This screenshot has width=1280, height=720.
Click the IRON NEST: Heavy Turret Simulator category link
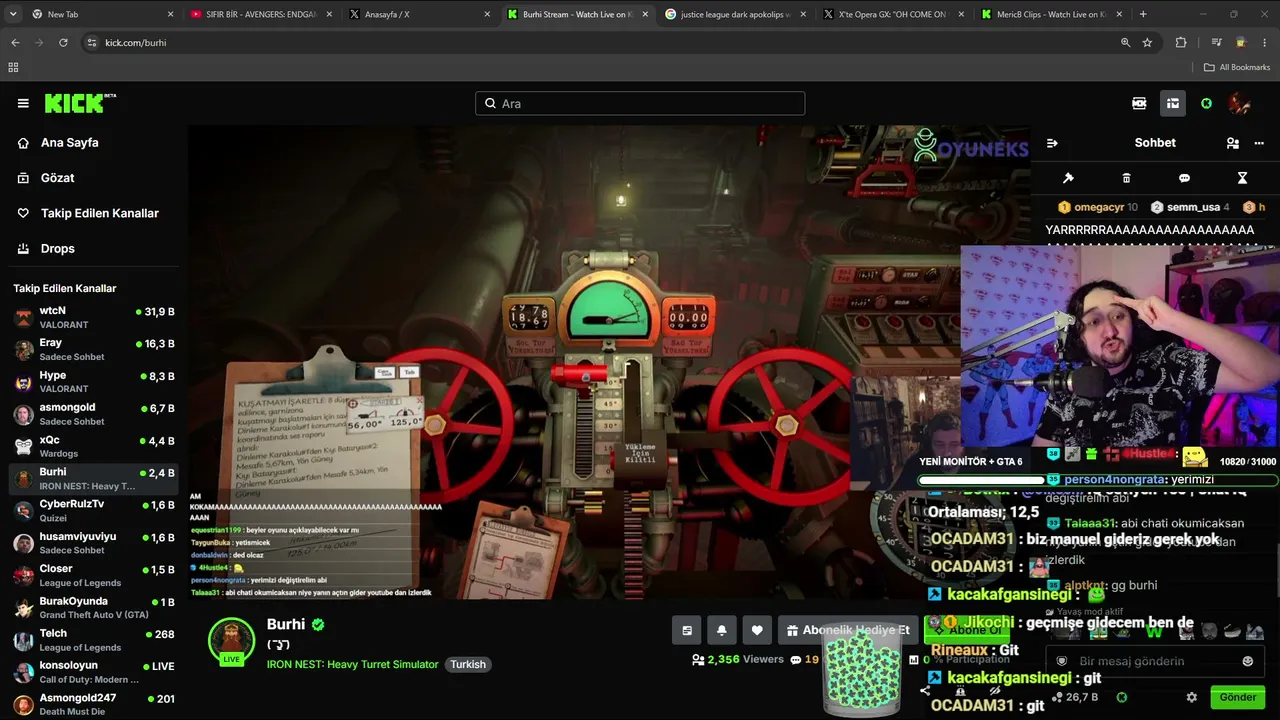tap(352, 664)
